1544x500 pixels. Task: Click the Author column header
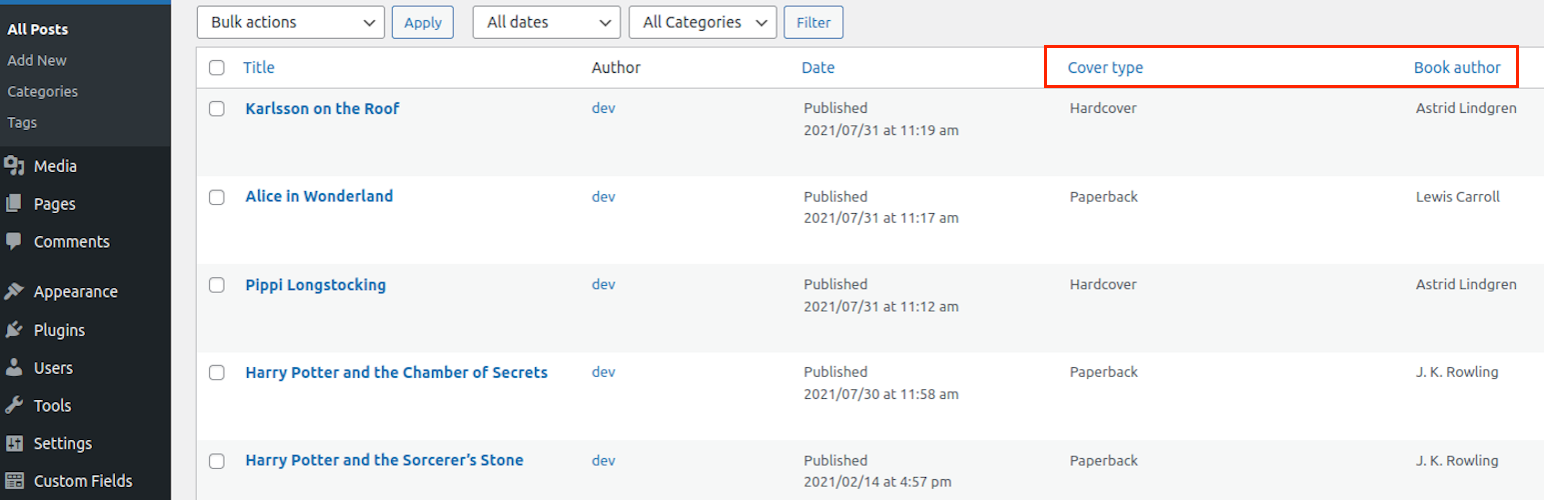(x=616, y=68)
